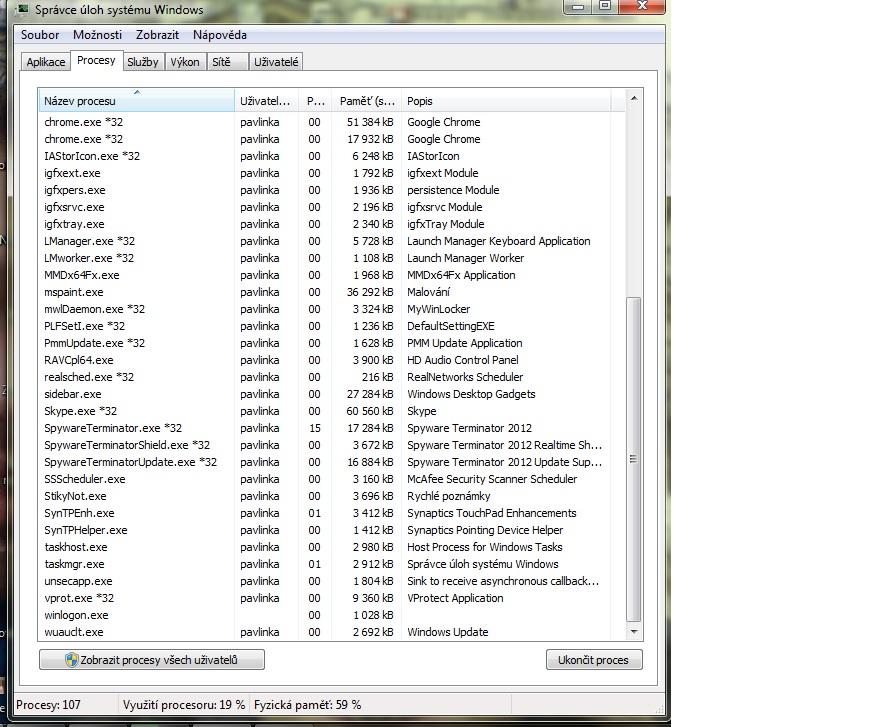Click the Procesy: 107 status entry
891x727 pixels.
pyautogui.click(x=48, y=705)
